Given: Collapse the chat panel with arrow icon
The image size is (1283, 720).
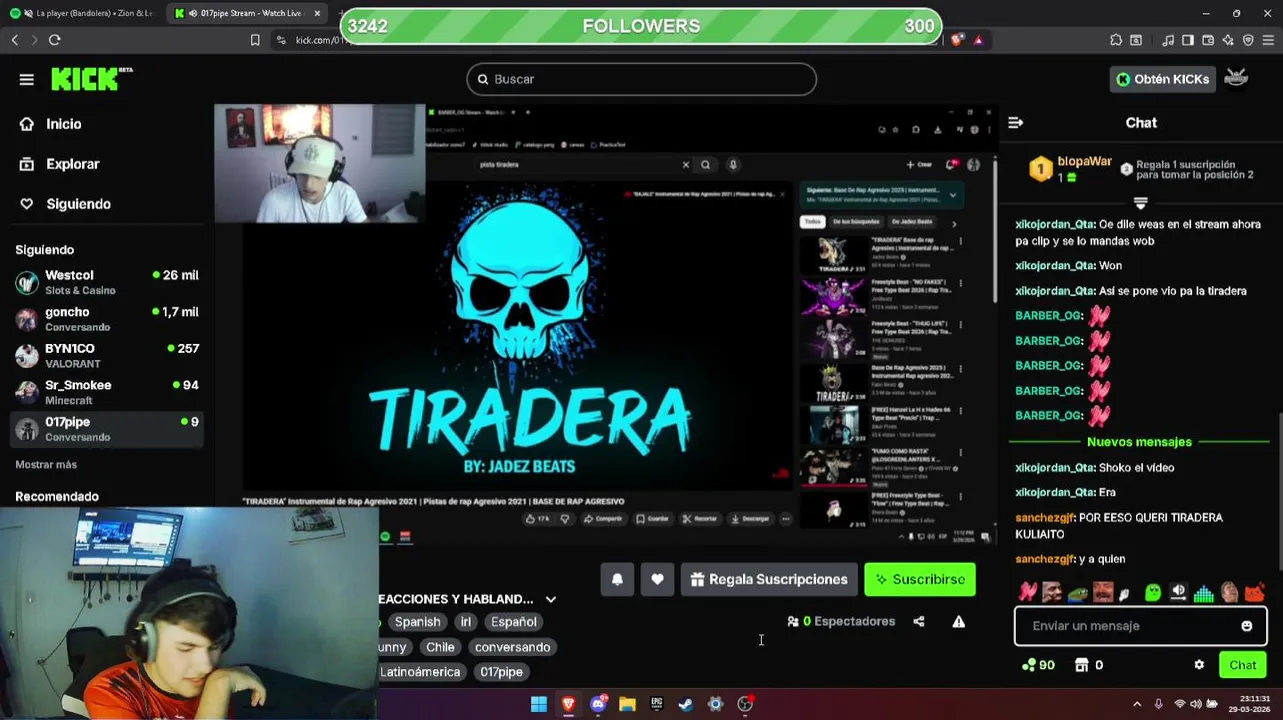Looking at the screenshot, I should click(x=1016, y=123).
